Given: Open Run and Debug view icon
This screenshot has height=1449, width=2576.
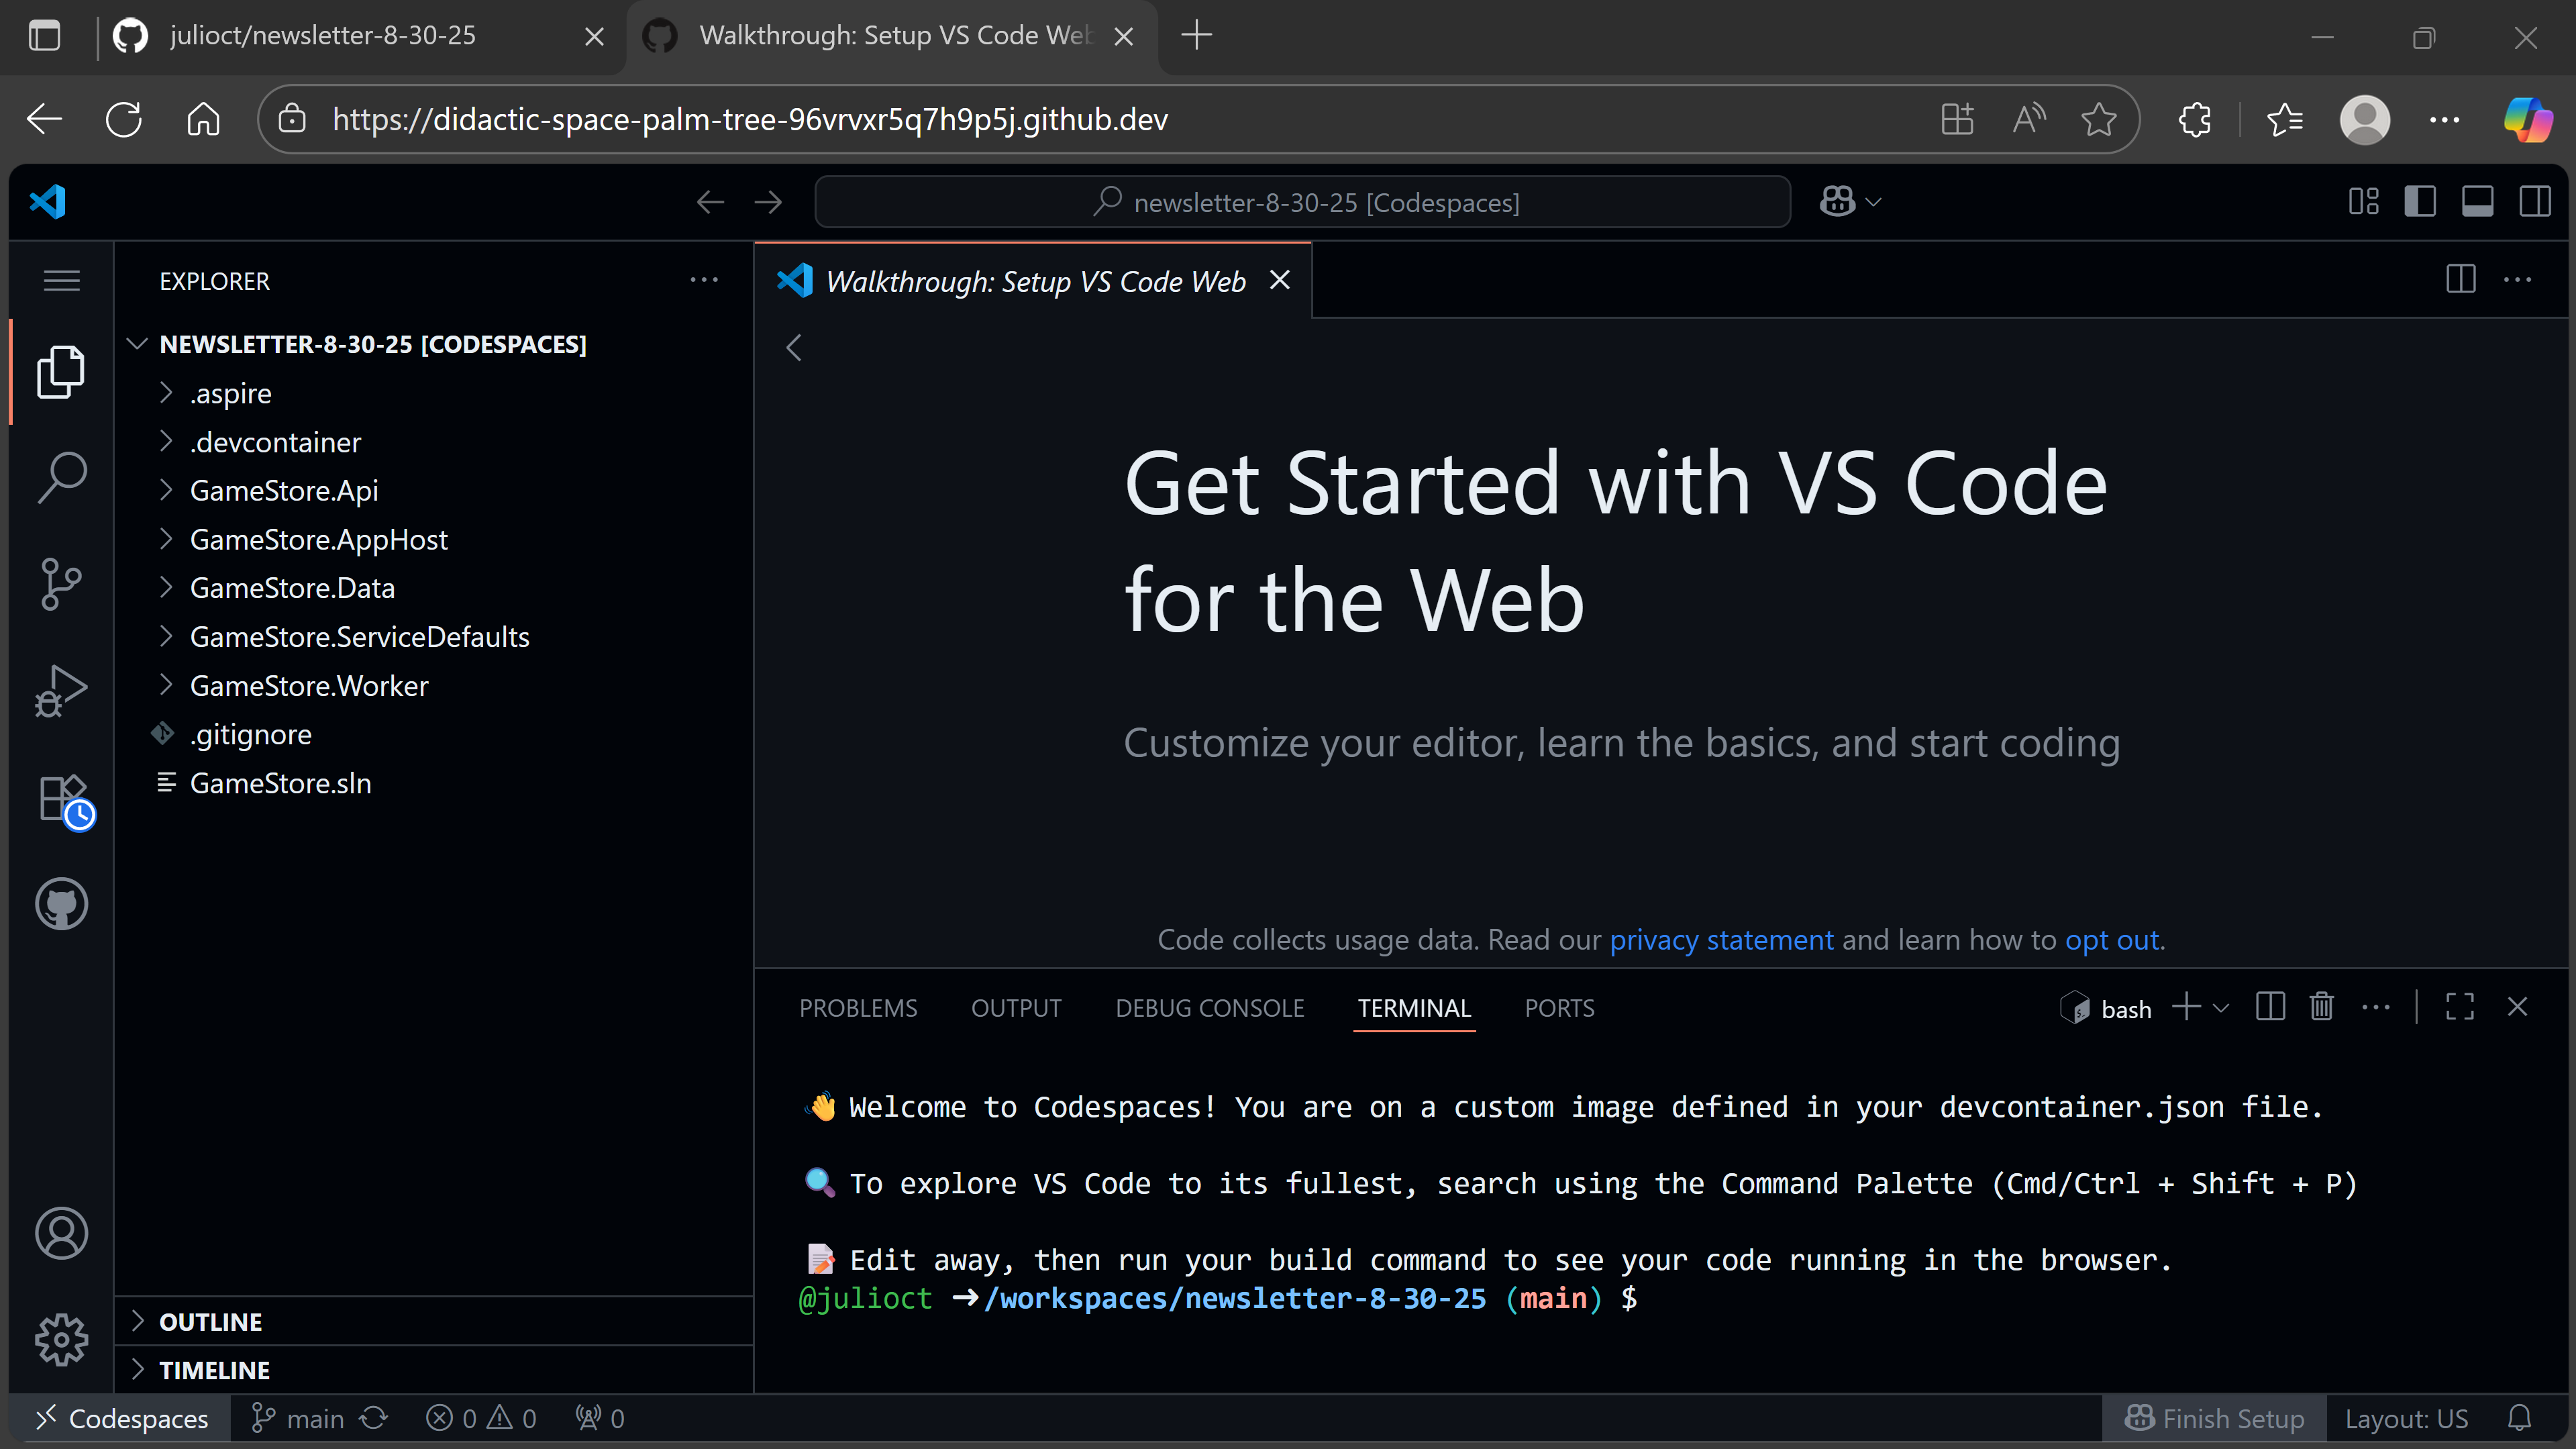Looking at the screenshot, I should [61, 691].
